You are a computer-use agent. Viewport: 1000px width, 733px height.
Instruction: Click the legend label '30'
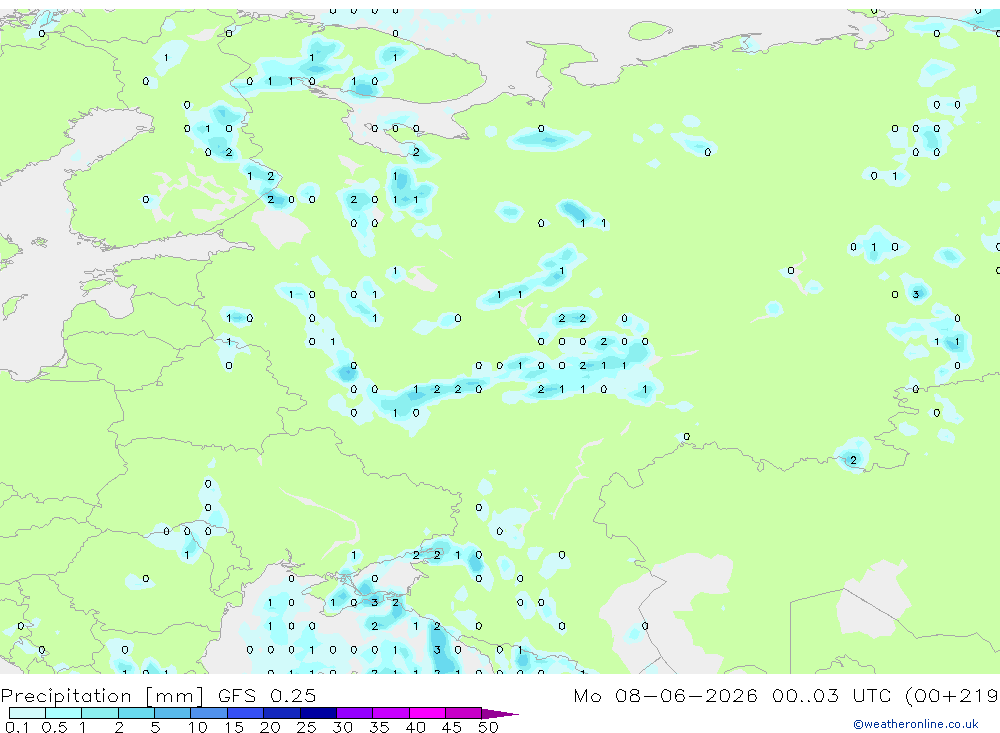coord(343,727)
